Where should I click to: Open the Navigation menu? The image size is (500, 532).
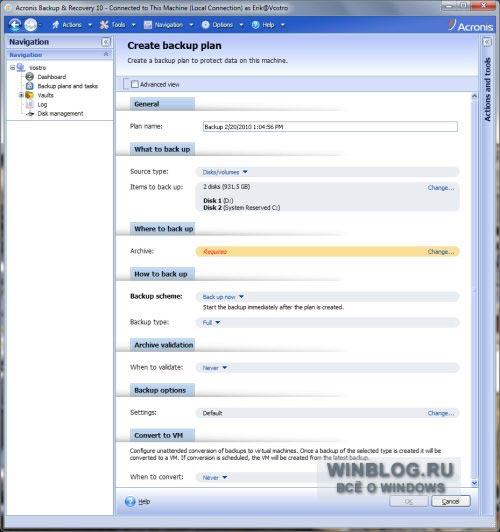(169, 25)
